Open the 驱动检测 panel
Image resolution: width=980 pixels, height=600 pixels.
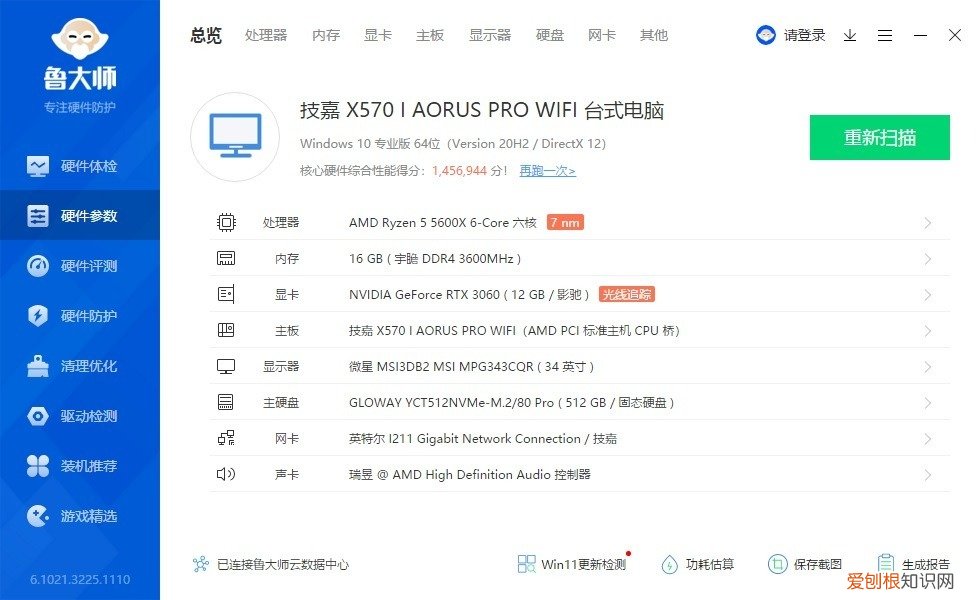pos(80,416)
